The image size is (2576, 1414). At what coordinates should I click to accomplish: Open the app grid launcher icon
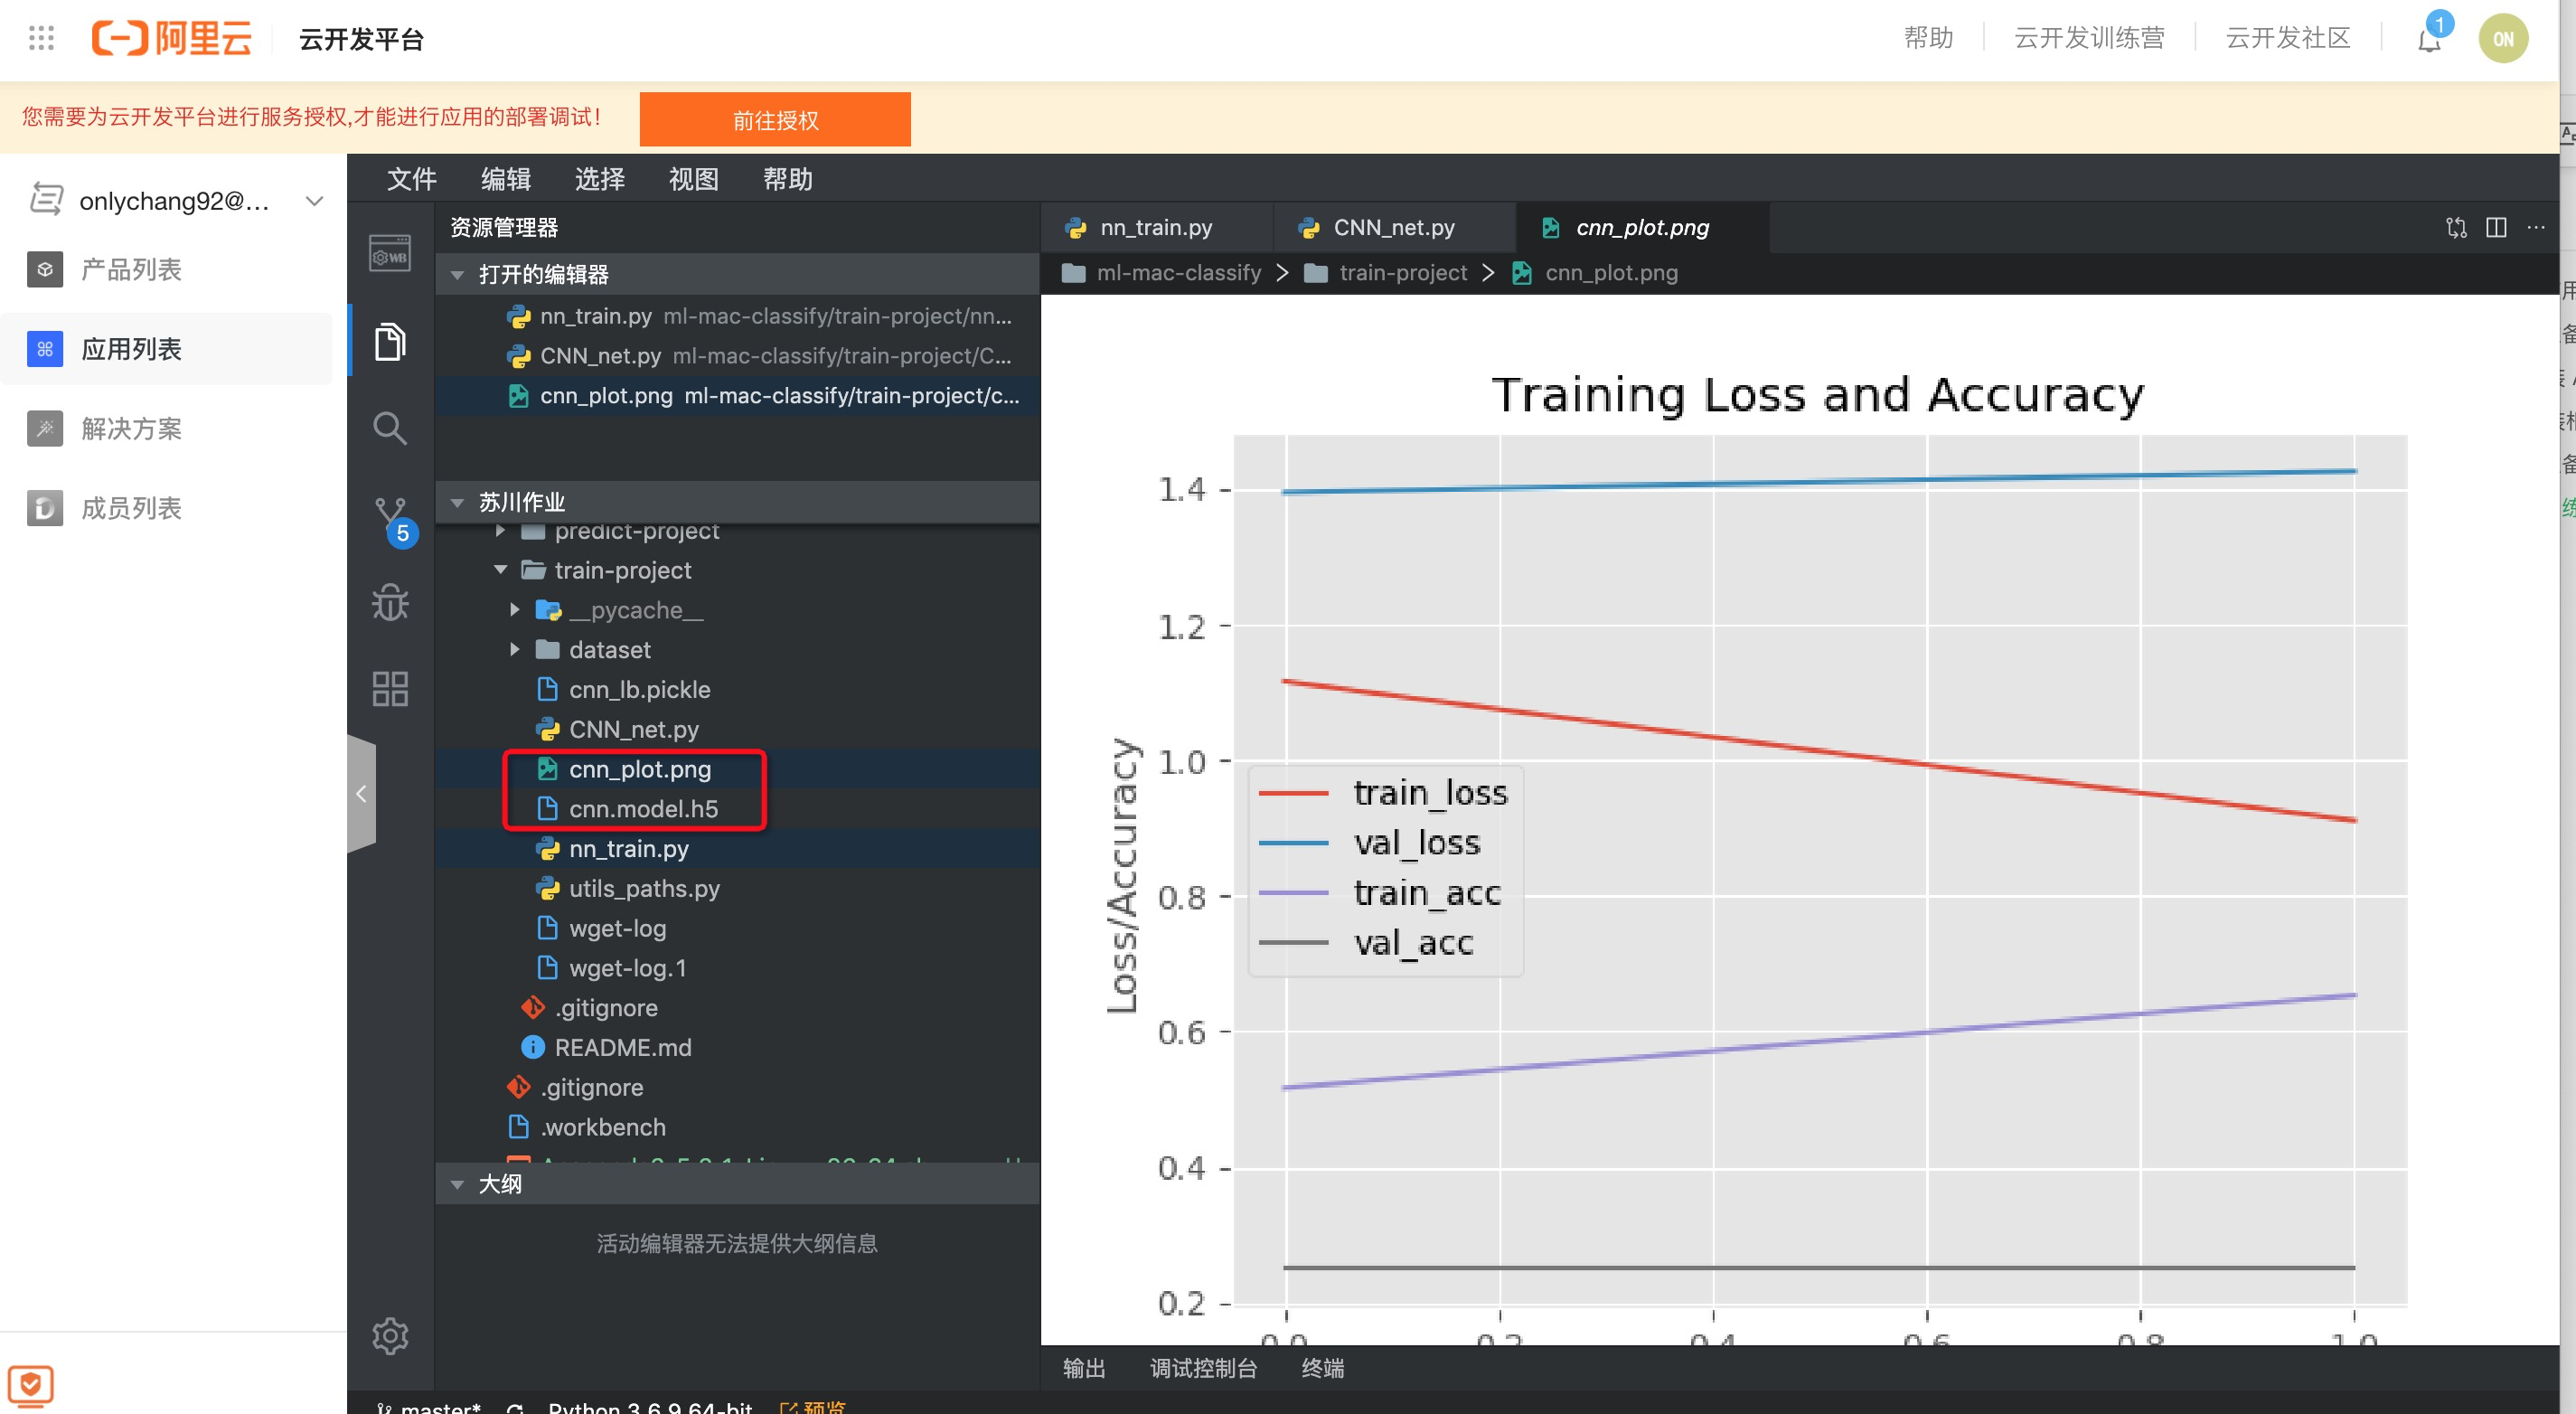[41, 39]
